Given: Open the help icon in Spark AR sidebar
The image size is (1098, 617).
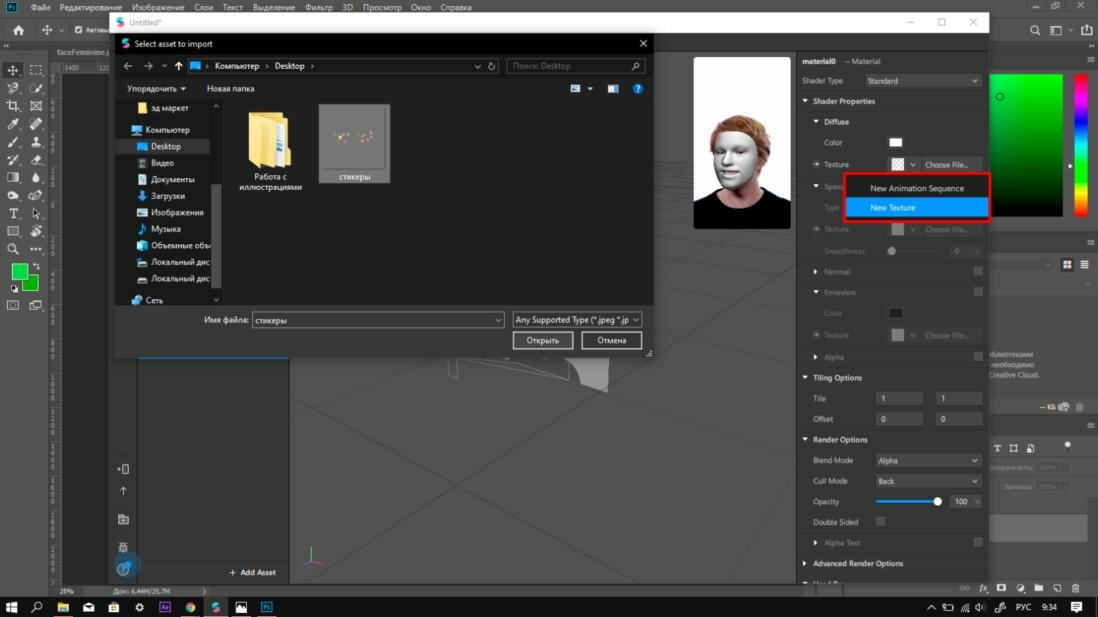Looking at the screenshot, I should tap(123, 569).
